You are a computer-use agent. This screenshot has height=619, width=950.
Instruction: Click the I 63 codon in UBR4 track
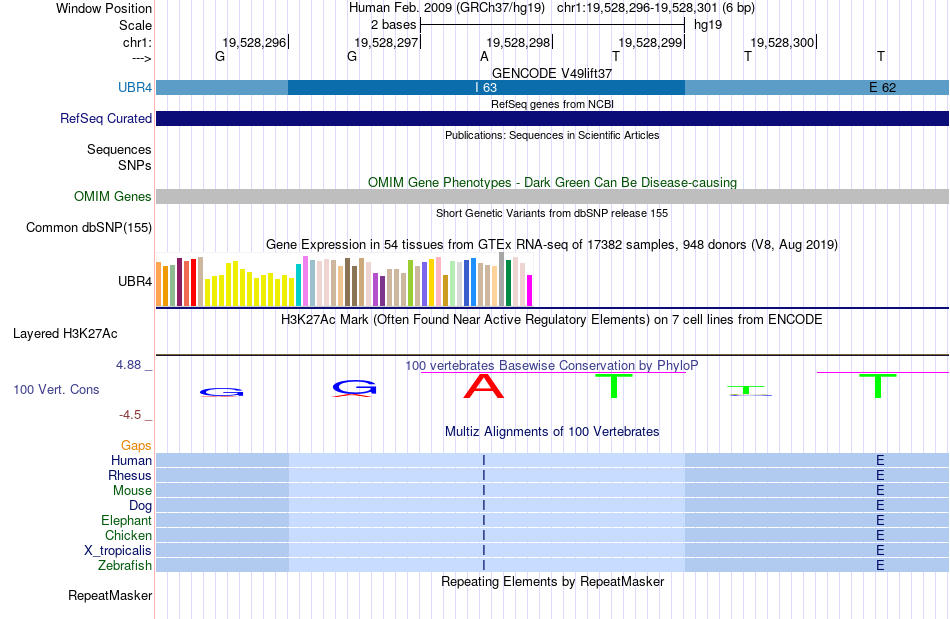(x=486, y=87)
